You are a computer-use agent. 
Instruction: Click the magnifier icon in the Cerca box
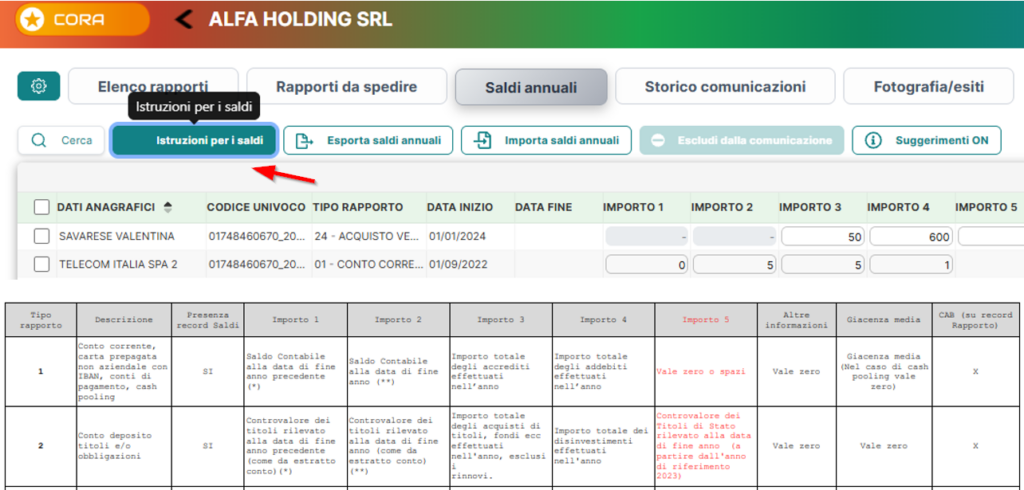39,140
